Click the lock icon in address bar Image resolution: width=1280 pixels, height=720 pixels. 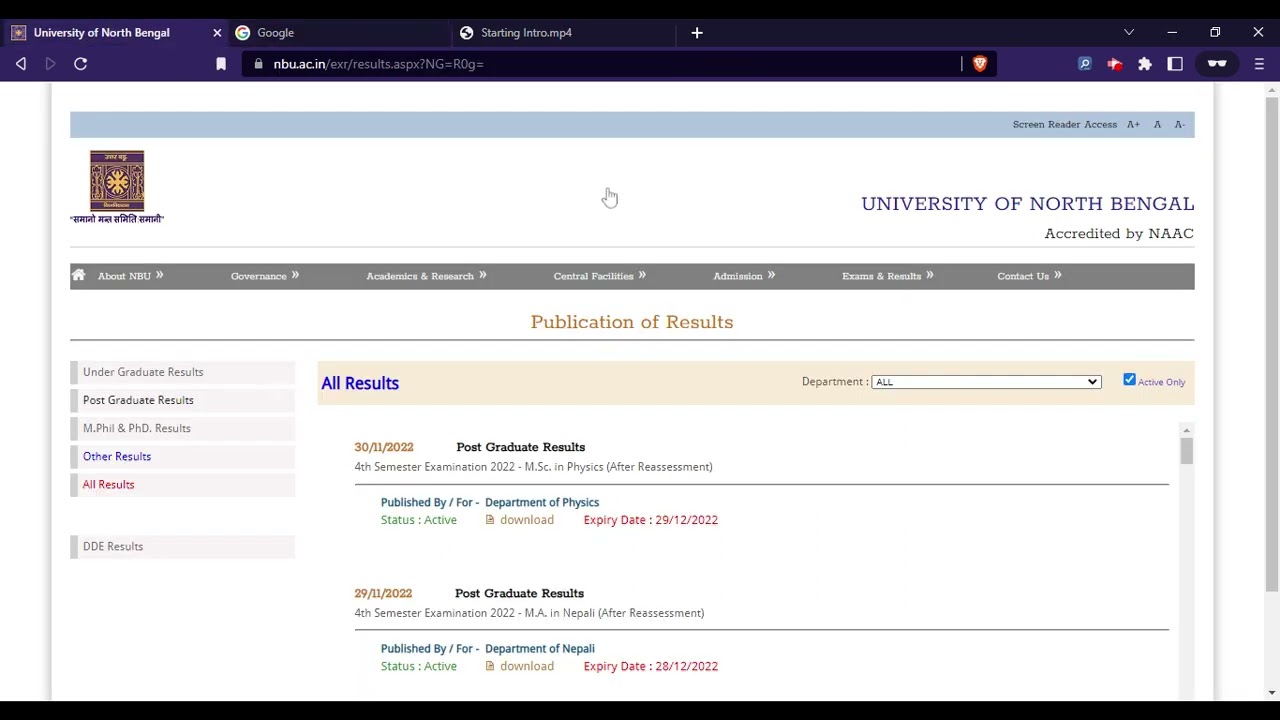tap(259, 64)
